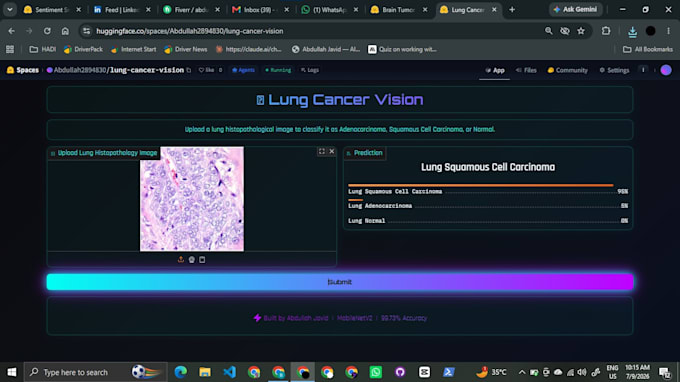Switch to the Brain Tumor tab
The width and height of the screenshot is (680, 382).
click(x=394, y=10)
